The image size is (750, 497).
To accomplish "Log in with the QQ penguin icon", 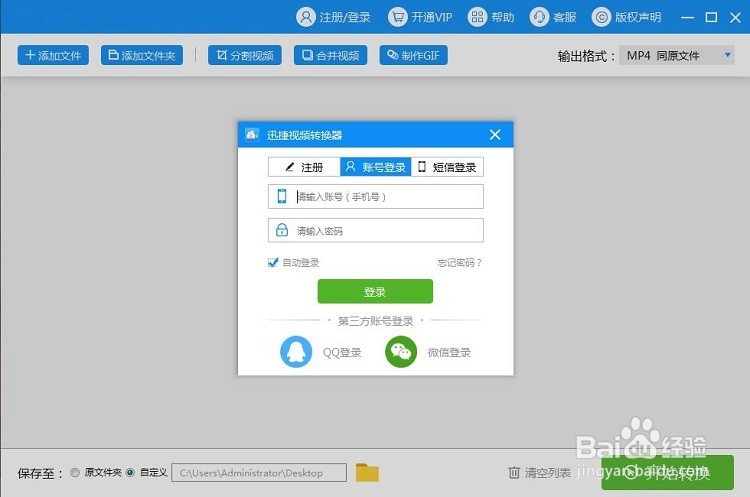I will tap(296, 352).
